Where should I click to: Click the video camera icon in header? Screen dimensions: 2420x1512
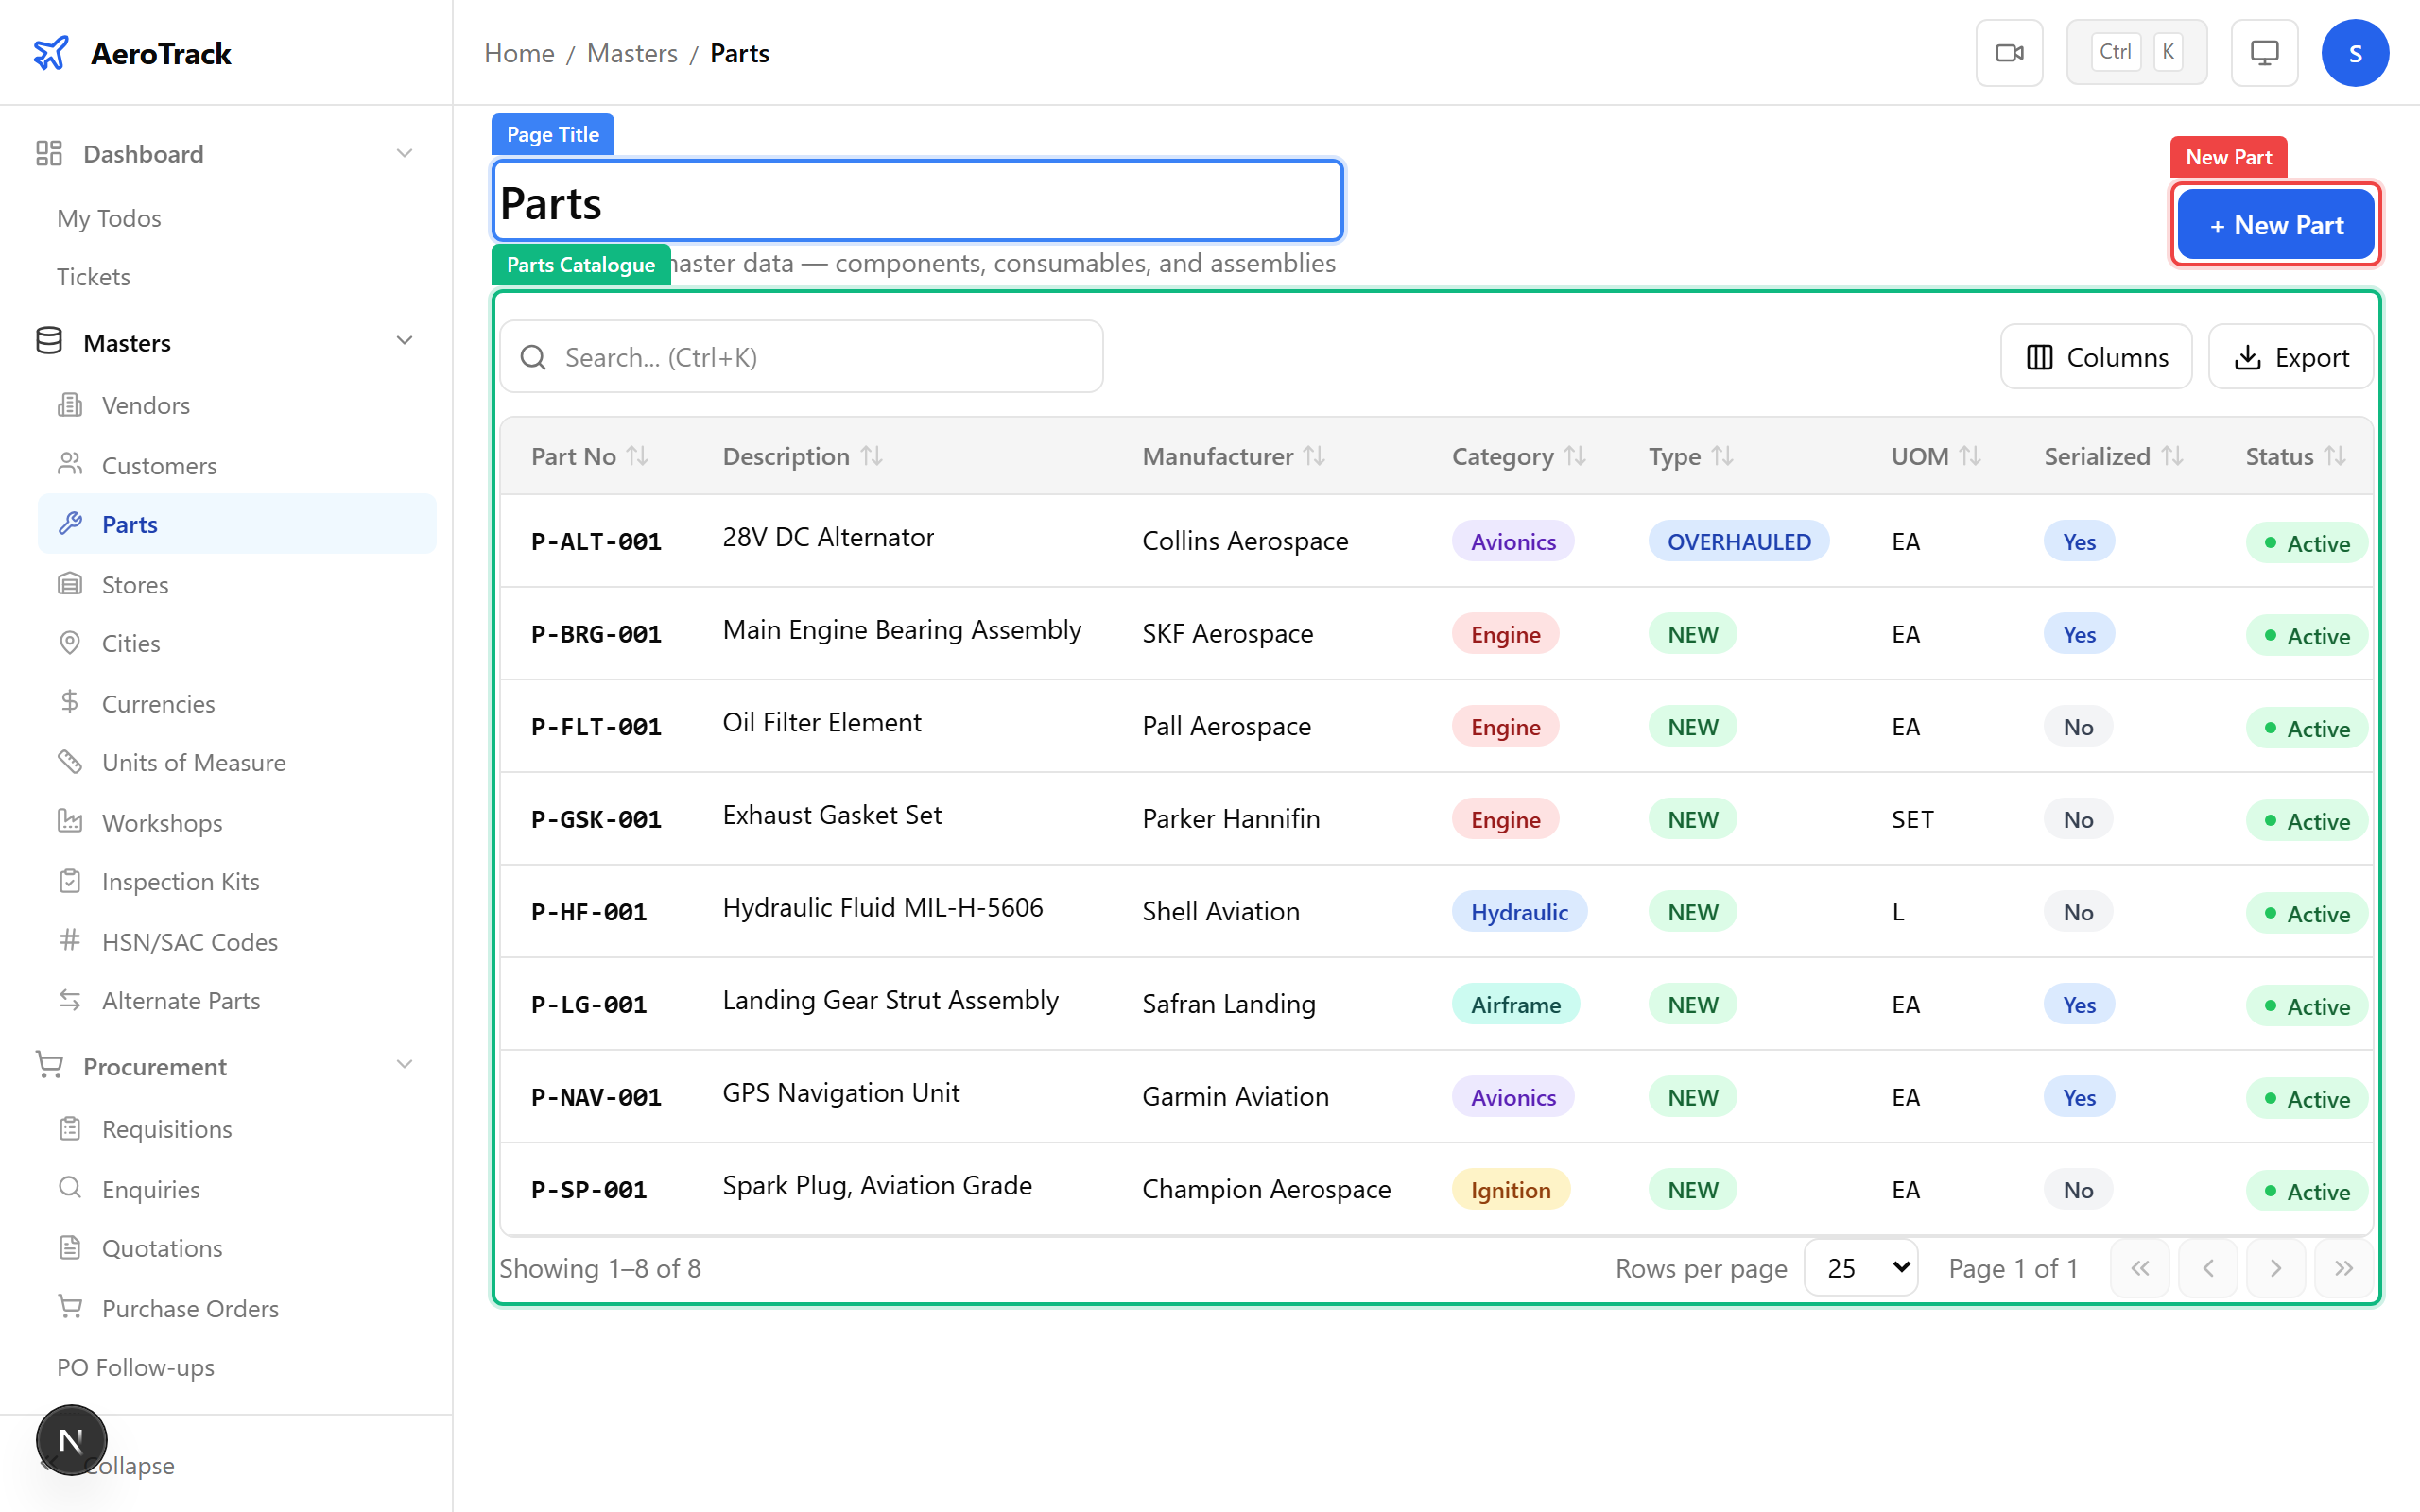click(x=2008, y=53)
